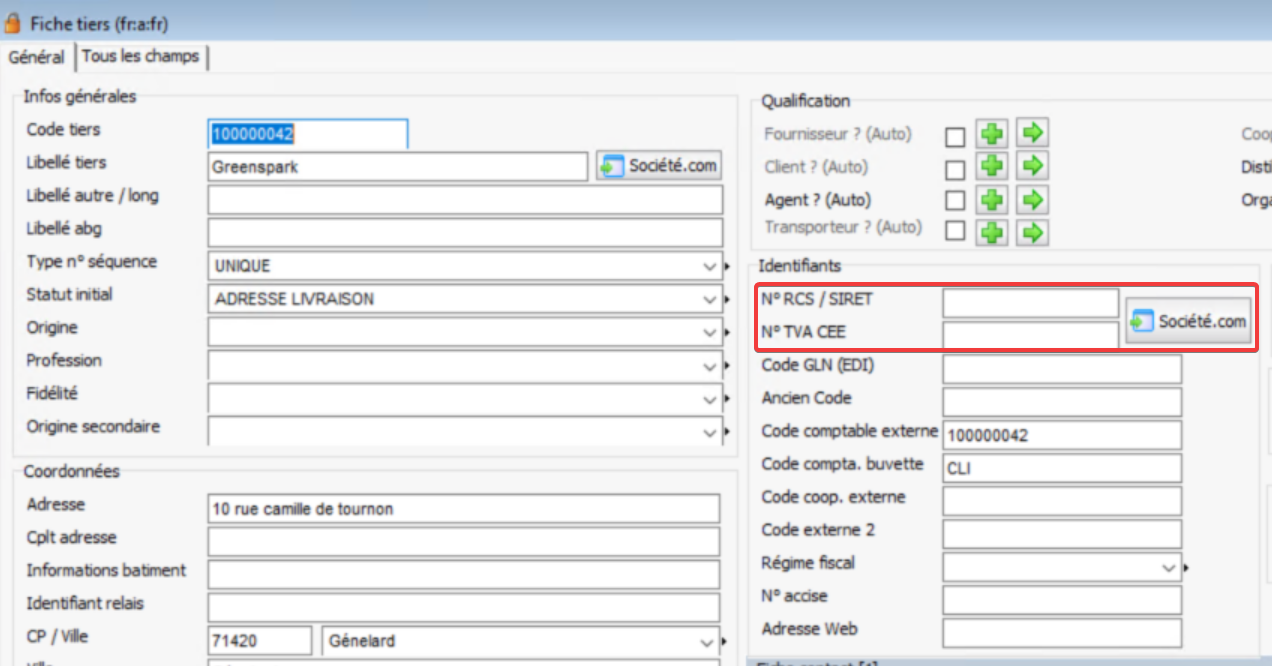This screenshot has height=666, width=1272.
Task: Click green arrow icon beside Transporteur
Action: coord(1032,232)
